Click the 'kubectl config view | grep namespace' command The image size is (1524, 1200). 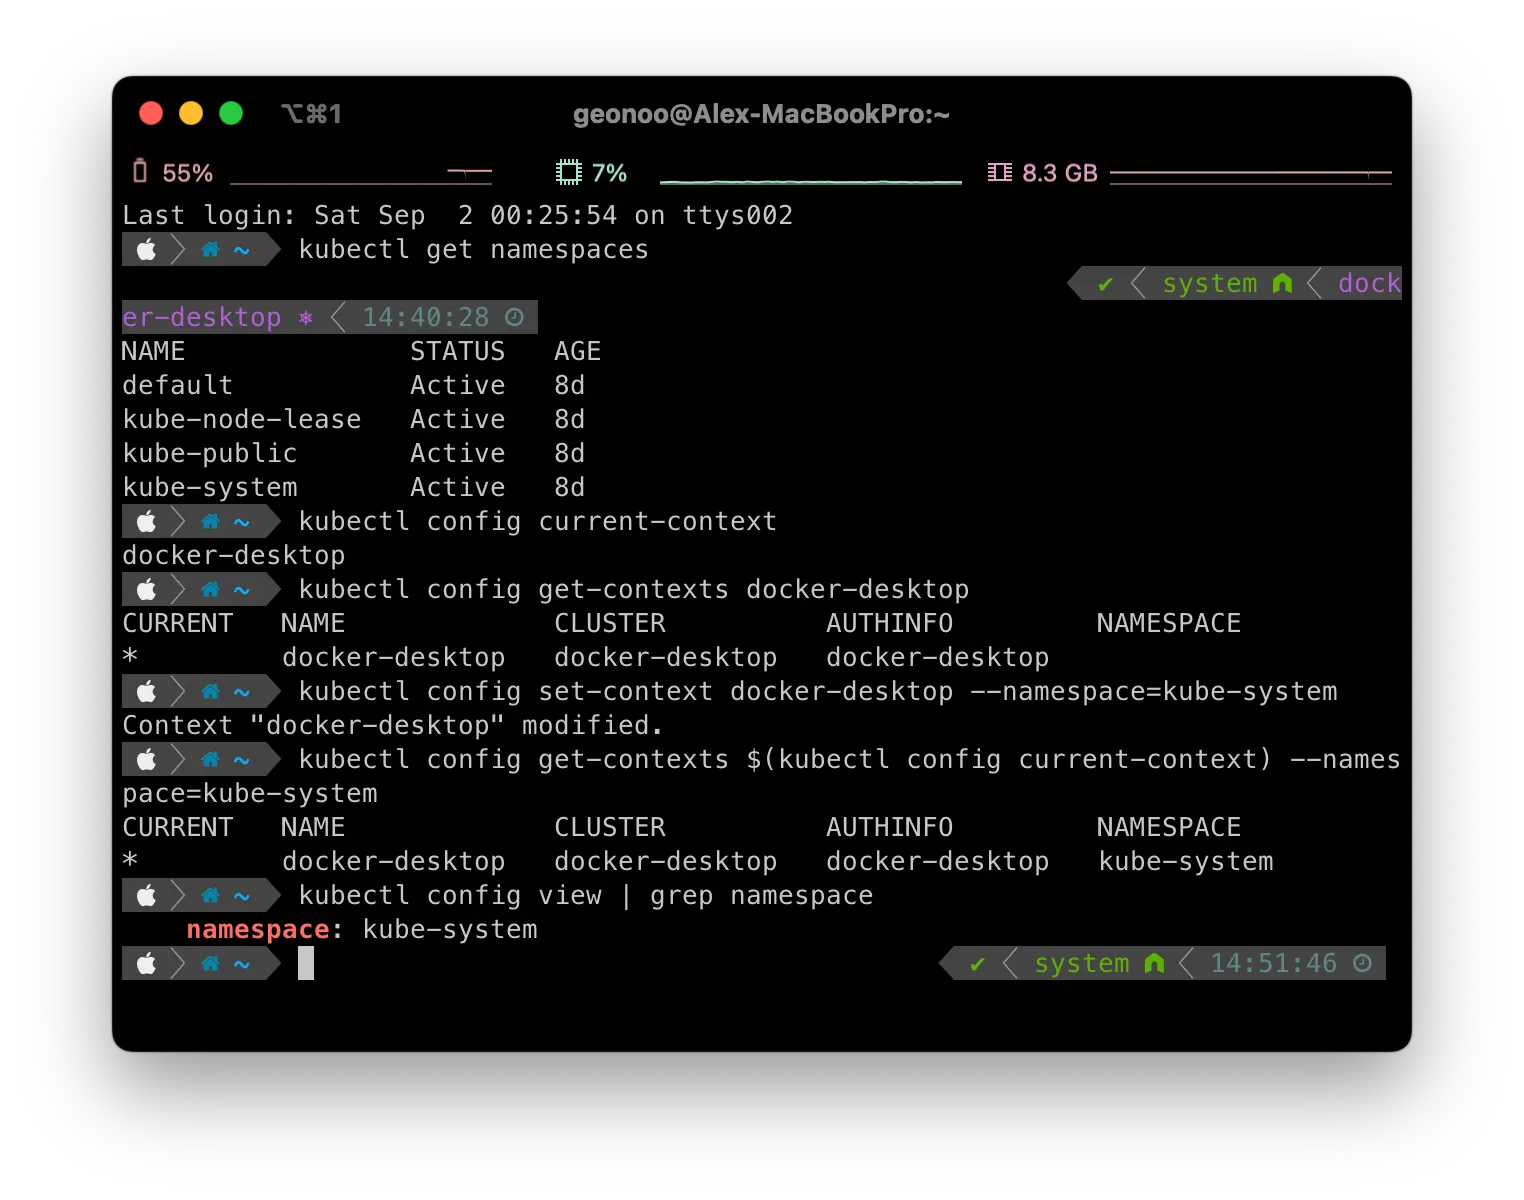585,896
